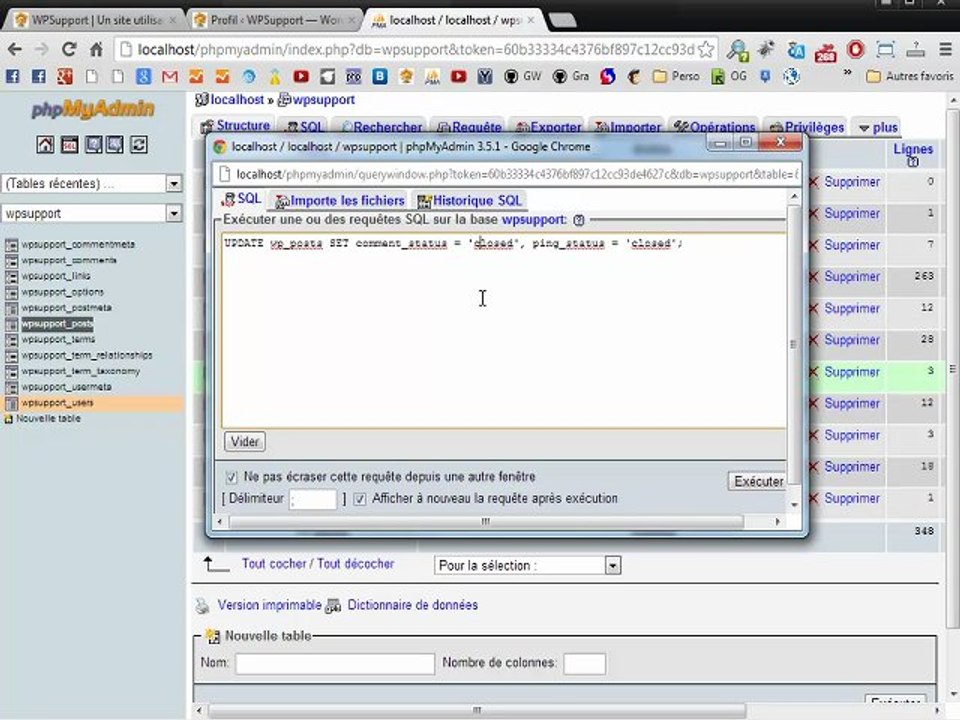Click SQL help question mark icon
This screenshot has width=960, height=720.
pyautogui.click(x=579, y=220)
